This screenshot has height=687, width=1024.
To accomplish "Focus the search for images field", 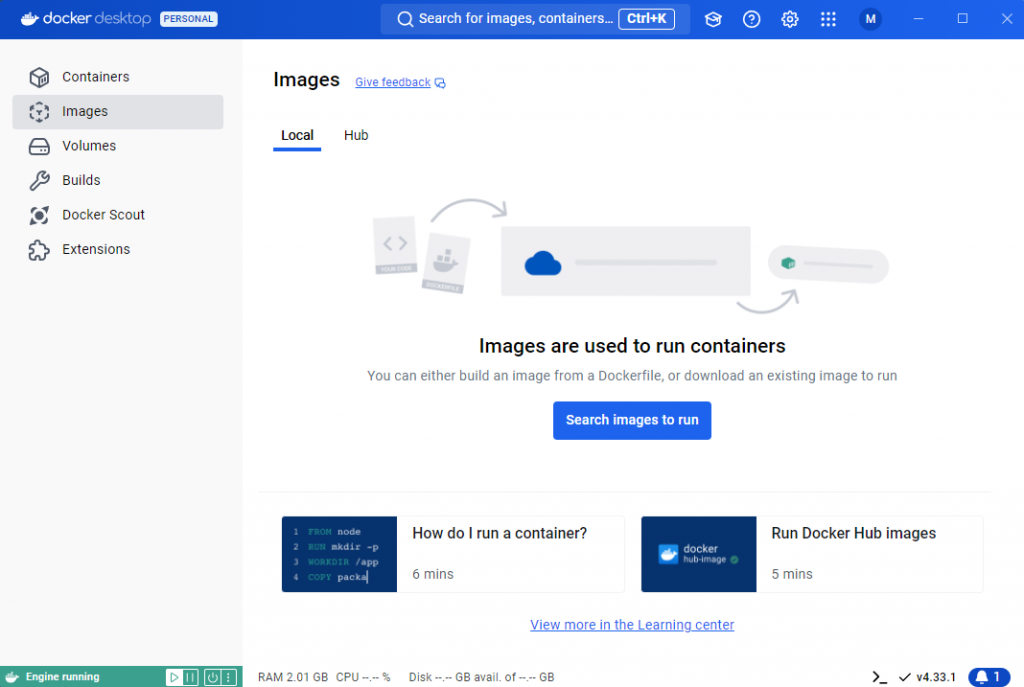I will (535, 19).
